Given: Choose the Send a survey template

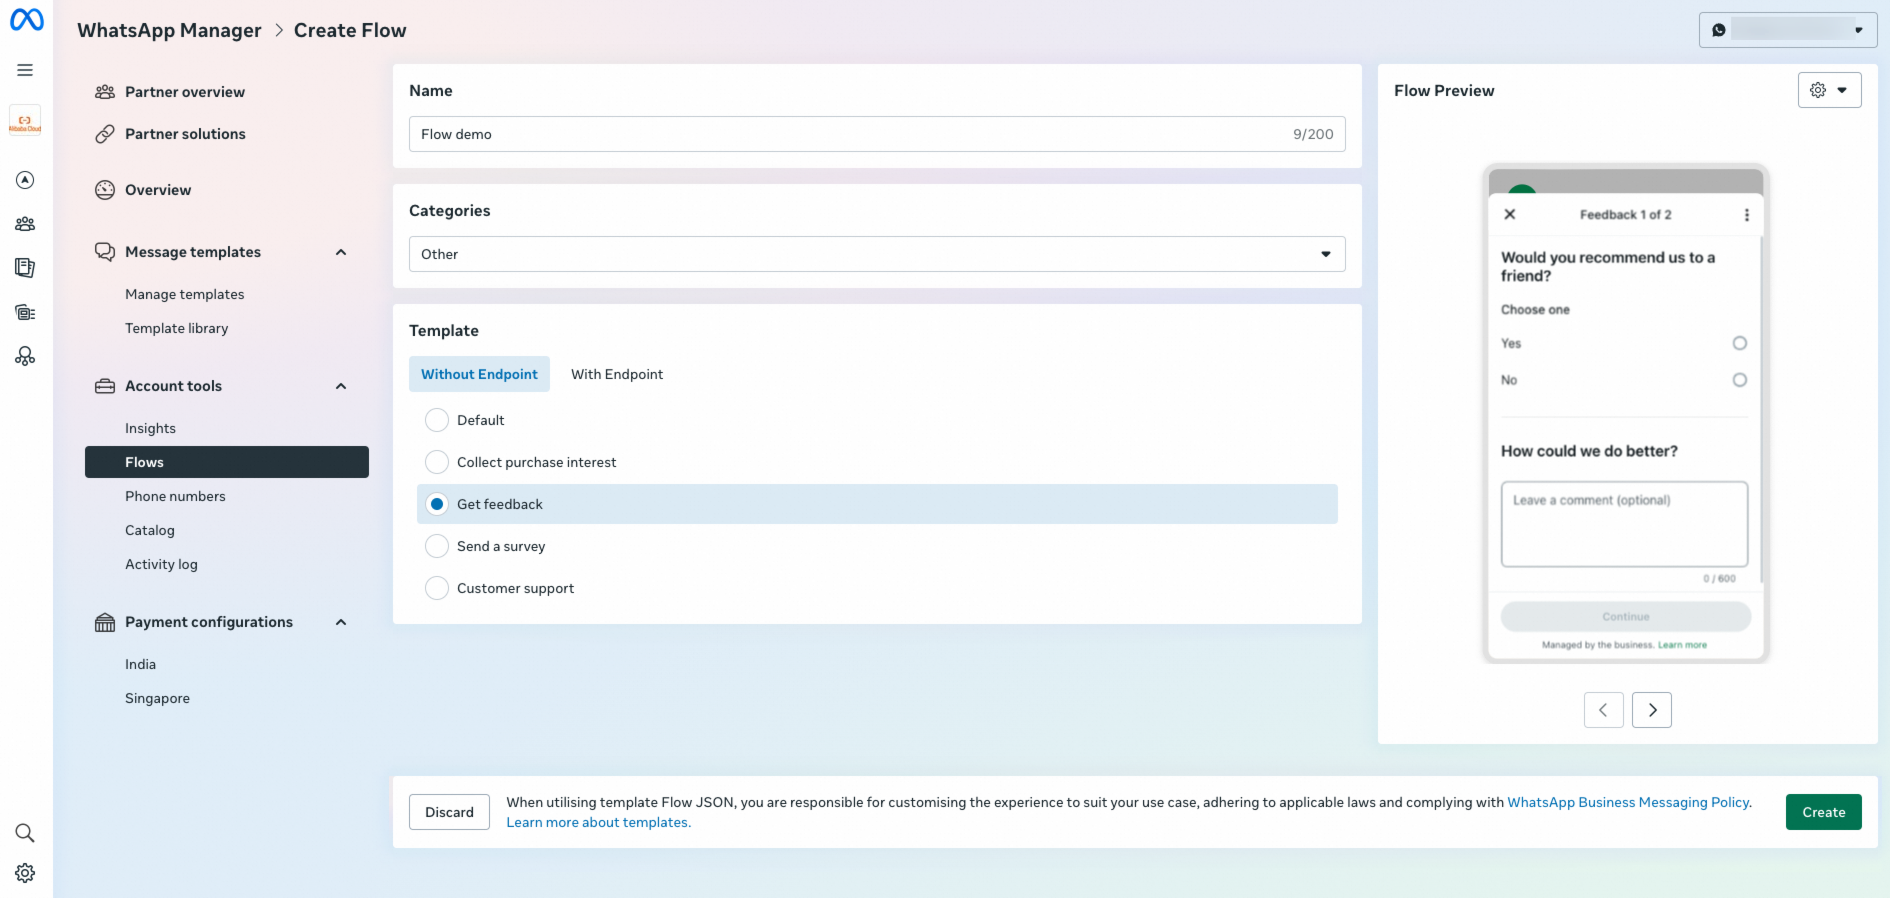Looking at the screenshot, I should (437, 546).
